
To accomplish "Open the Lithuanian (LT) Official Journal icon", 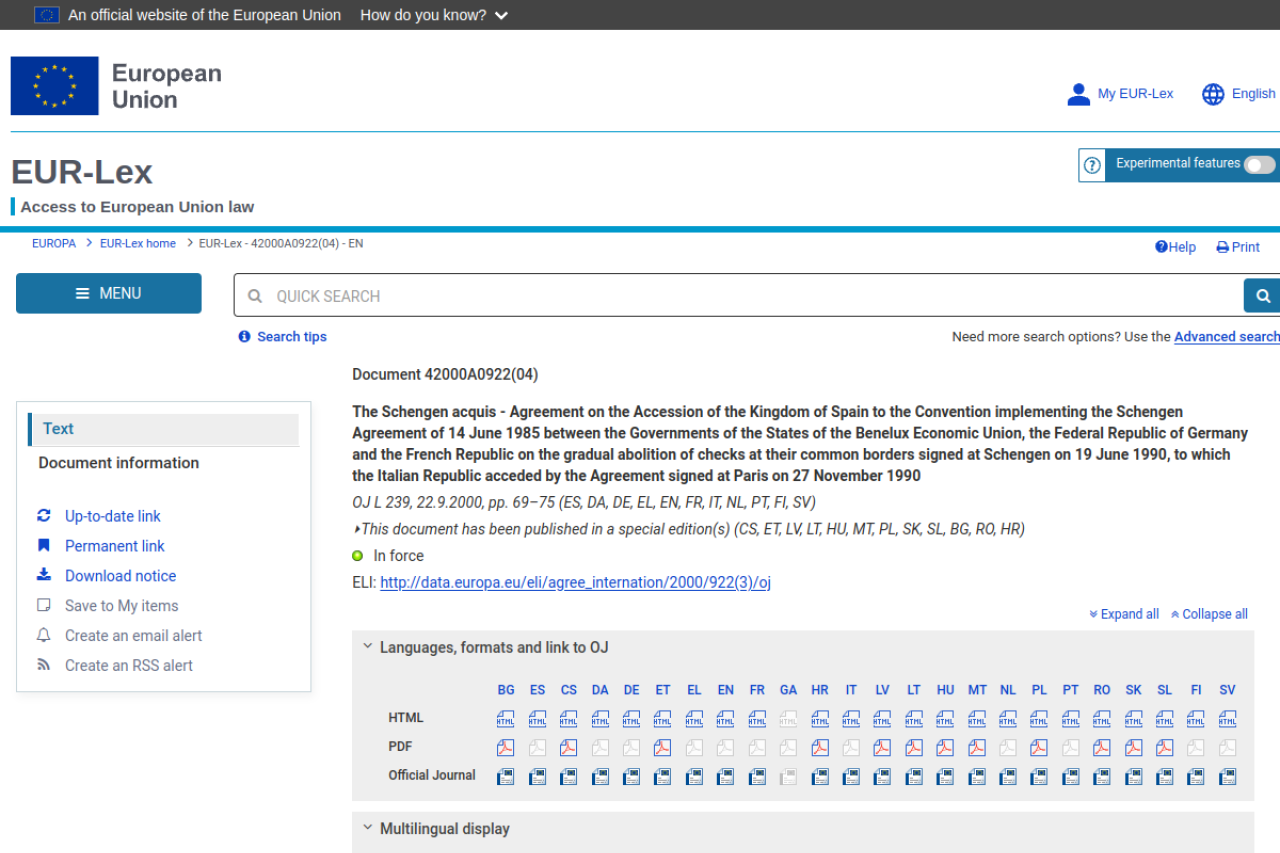I will point(914,776).
